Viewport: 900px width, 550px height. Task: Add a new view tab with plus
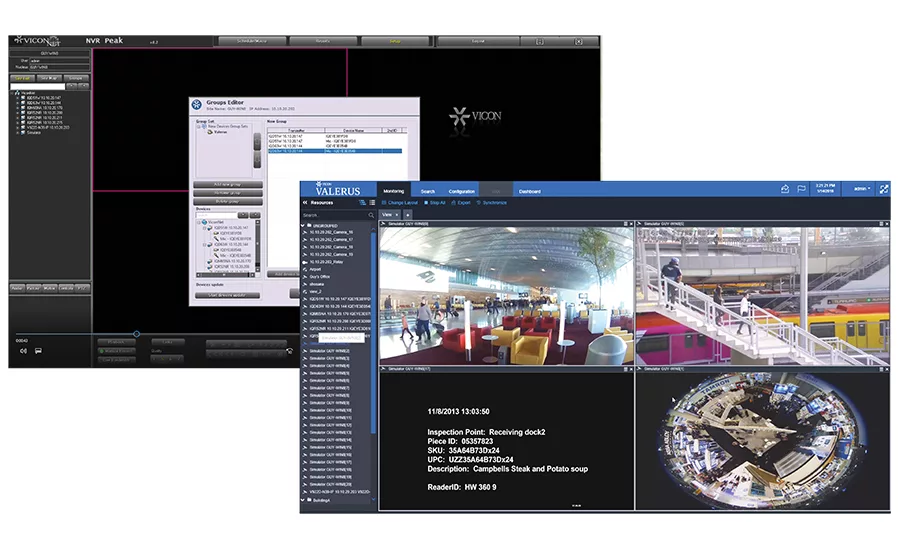[408, 215]
